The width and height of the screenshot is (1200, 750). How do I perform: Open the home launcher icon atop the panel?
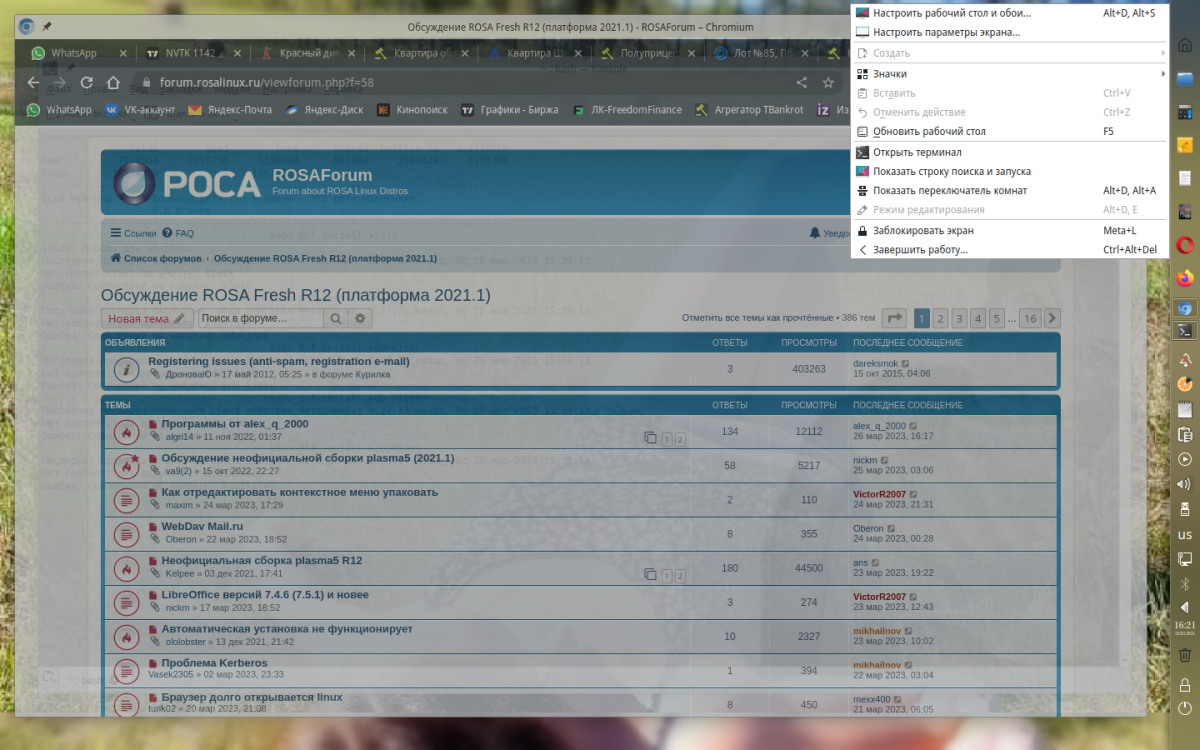1185,44
